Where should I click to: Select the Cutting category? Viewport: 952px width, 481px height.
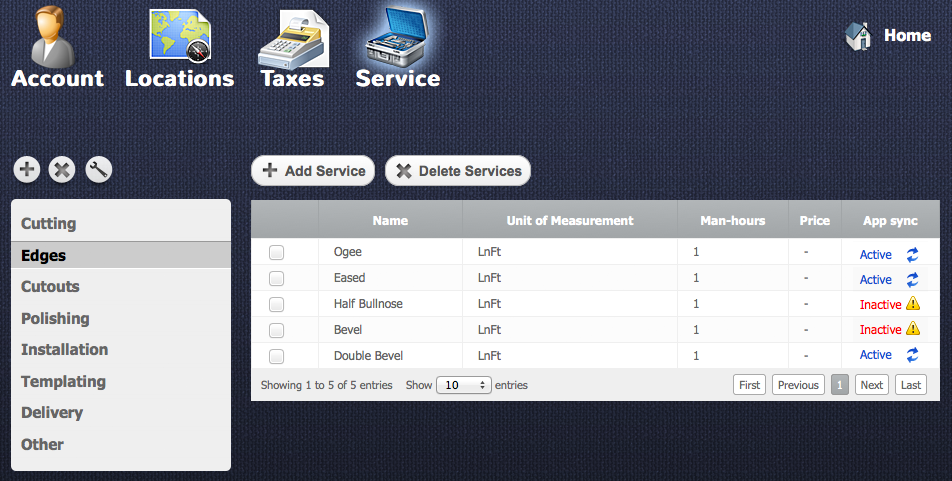pos(121,223)
